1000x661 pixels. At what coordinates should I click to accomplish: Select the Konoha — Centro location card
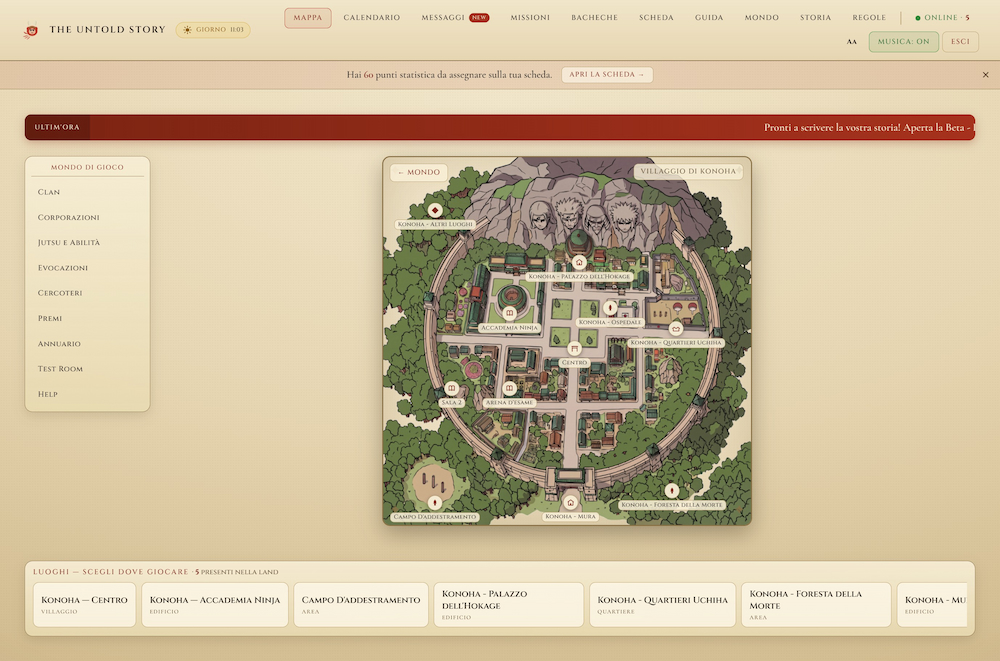(84, 604)
